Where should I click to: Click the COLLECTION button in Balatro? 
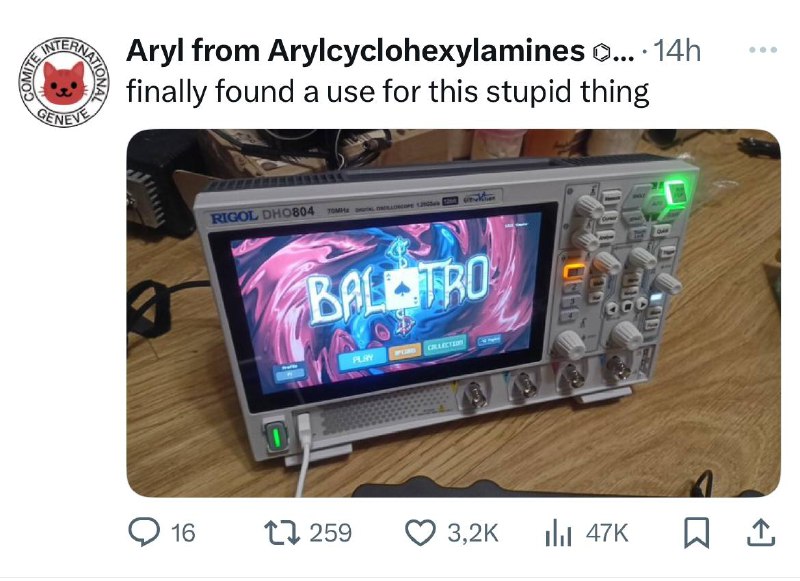point(445,346)
